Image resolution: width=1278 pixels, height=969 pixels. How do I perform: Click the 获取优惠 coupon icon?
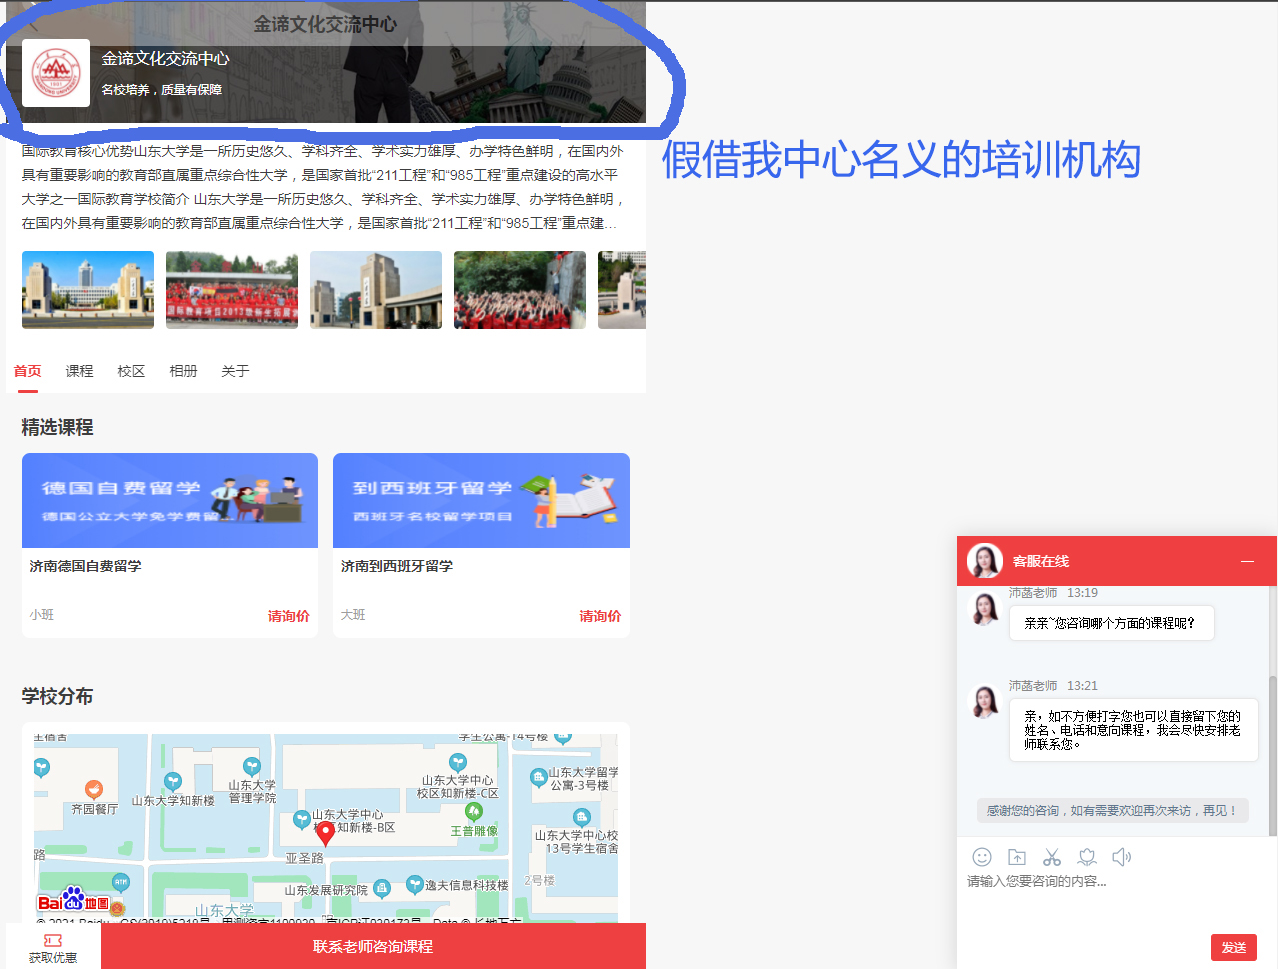click(x=53, y=940)
